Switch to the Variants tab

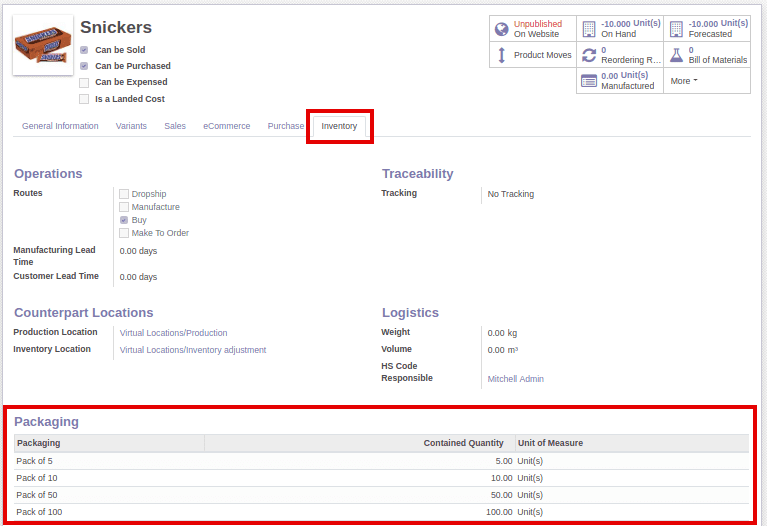point(131,126)
